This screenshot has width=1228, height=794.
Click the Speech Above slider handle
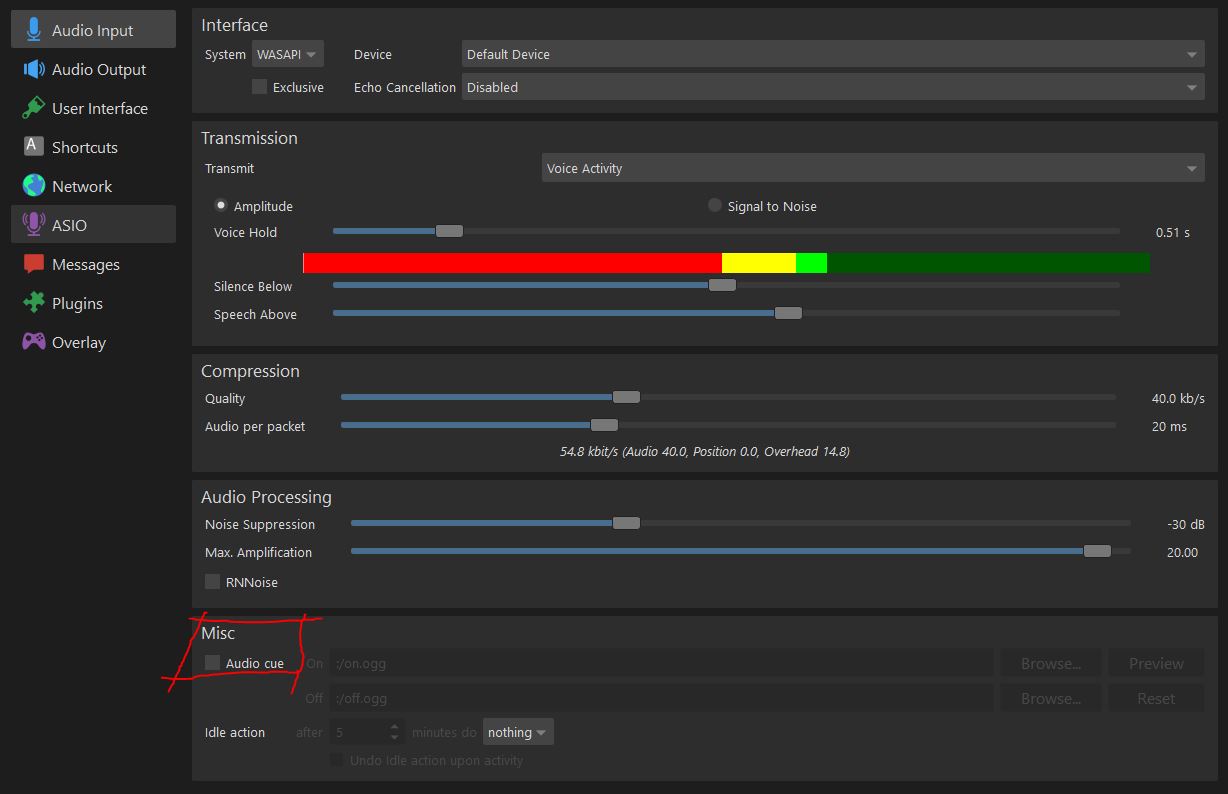[x=788, y=313]
